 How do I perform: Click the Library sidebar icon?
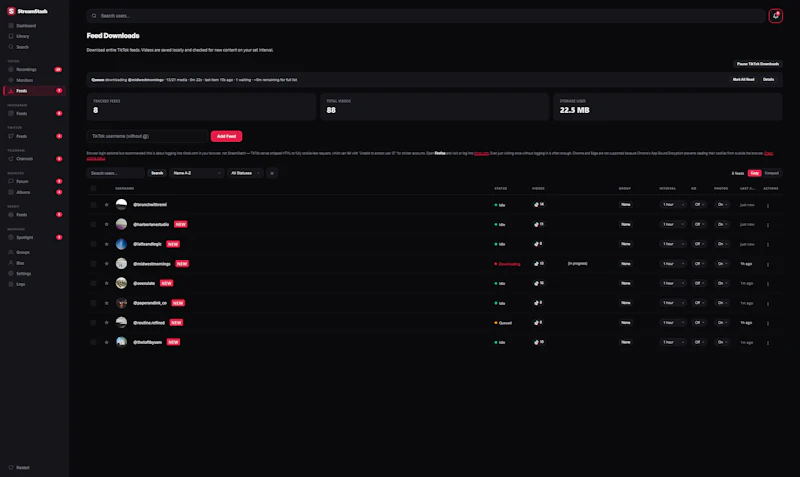tap(11, 36)
